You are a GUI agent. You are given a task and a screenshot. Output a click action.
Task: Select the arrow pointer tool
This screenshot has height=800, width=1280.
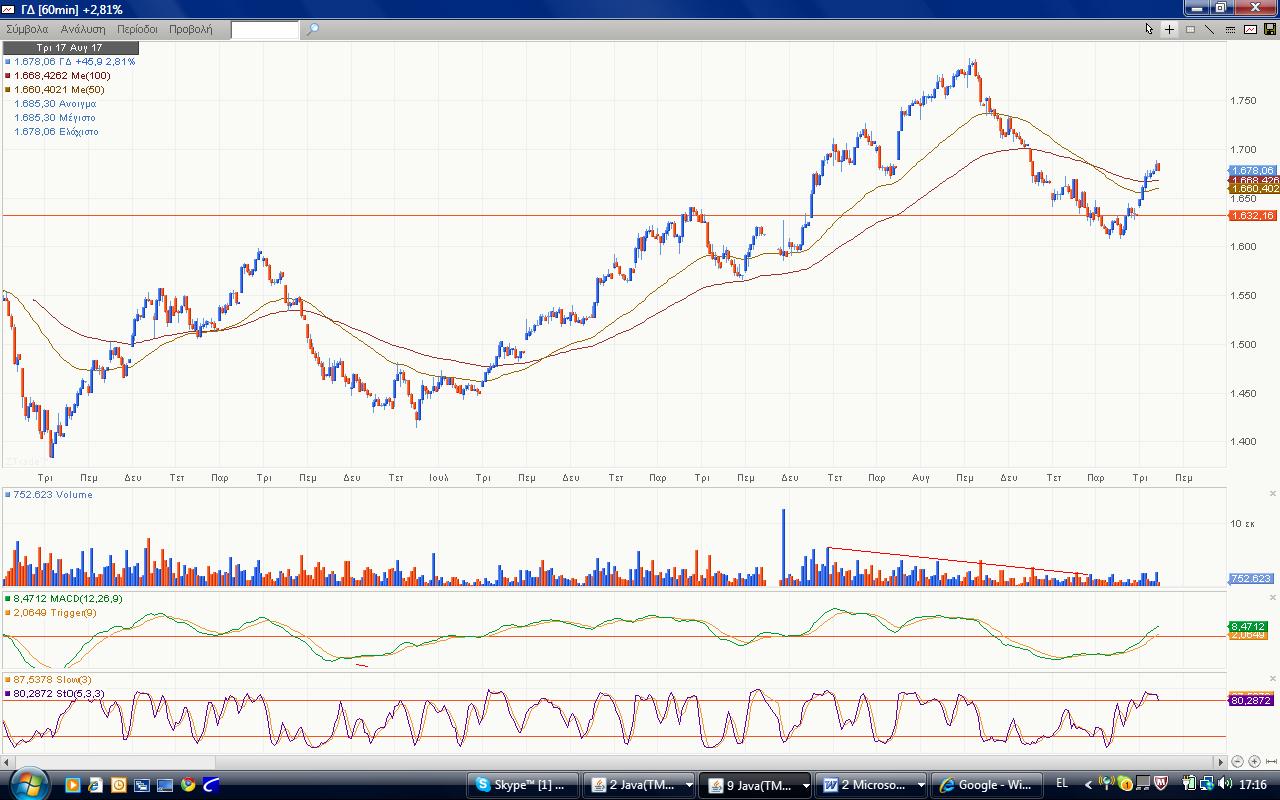1150,29
